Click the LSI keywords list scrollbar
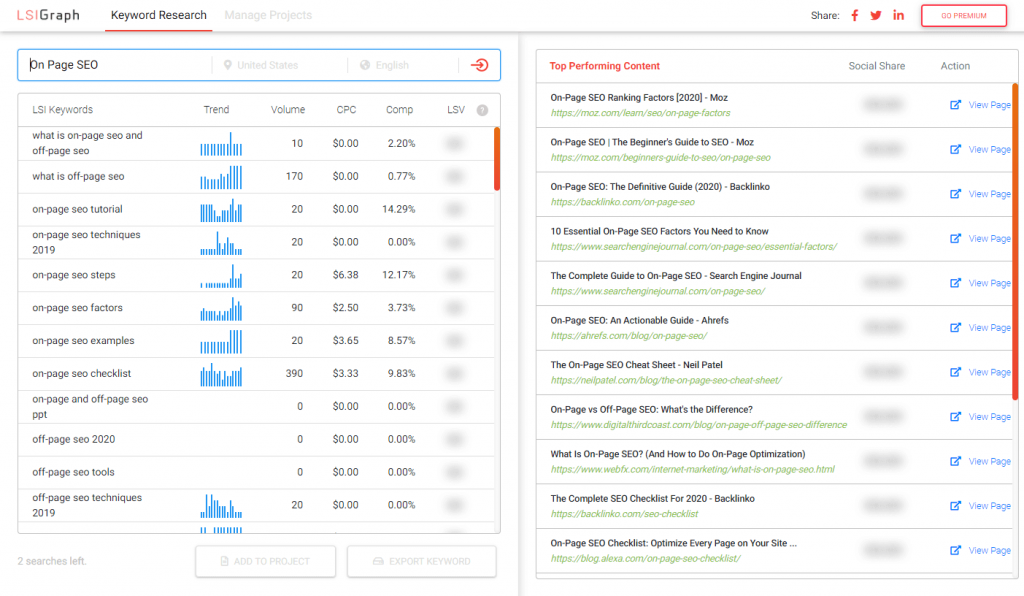This screenshot has height=596, width=1024. [x=497, y=159]
